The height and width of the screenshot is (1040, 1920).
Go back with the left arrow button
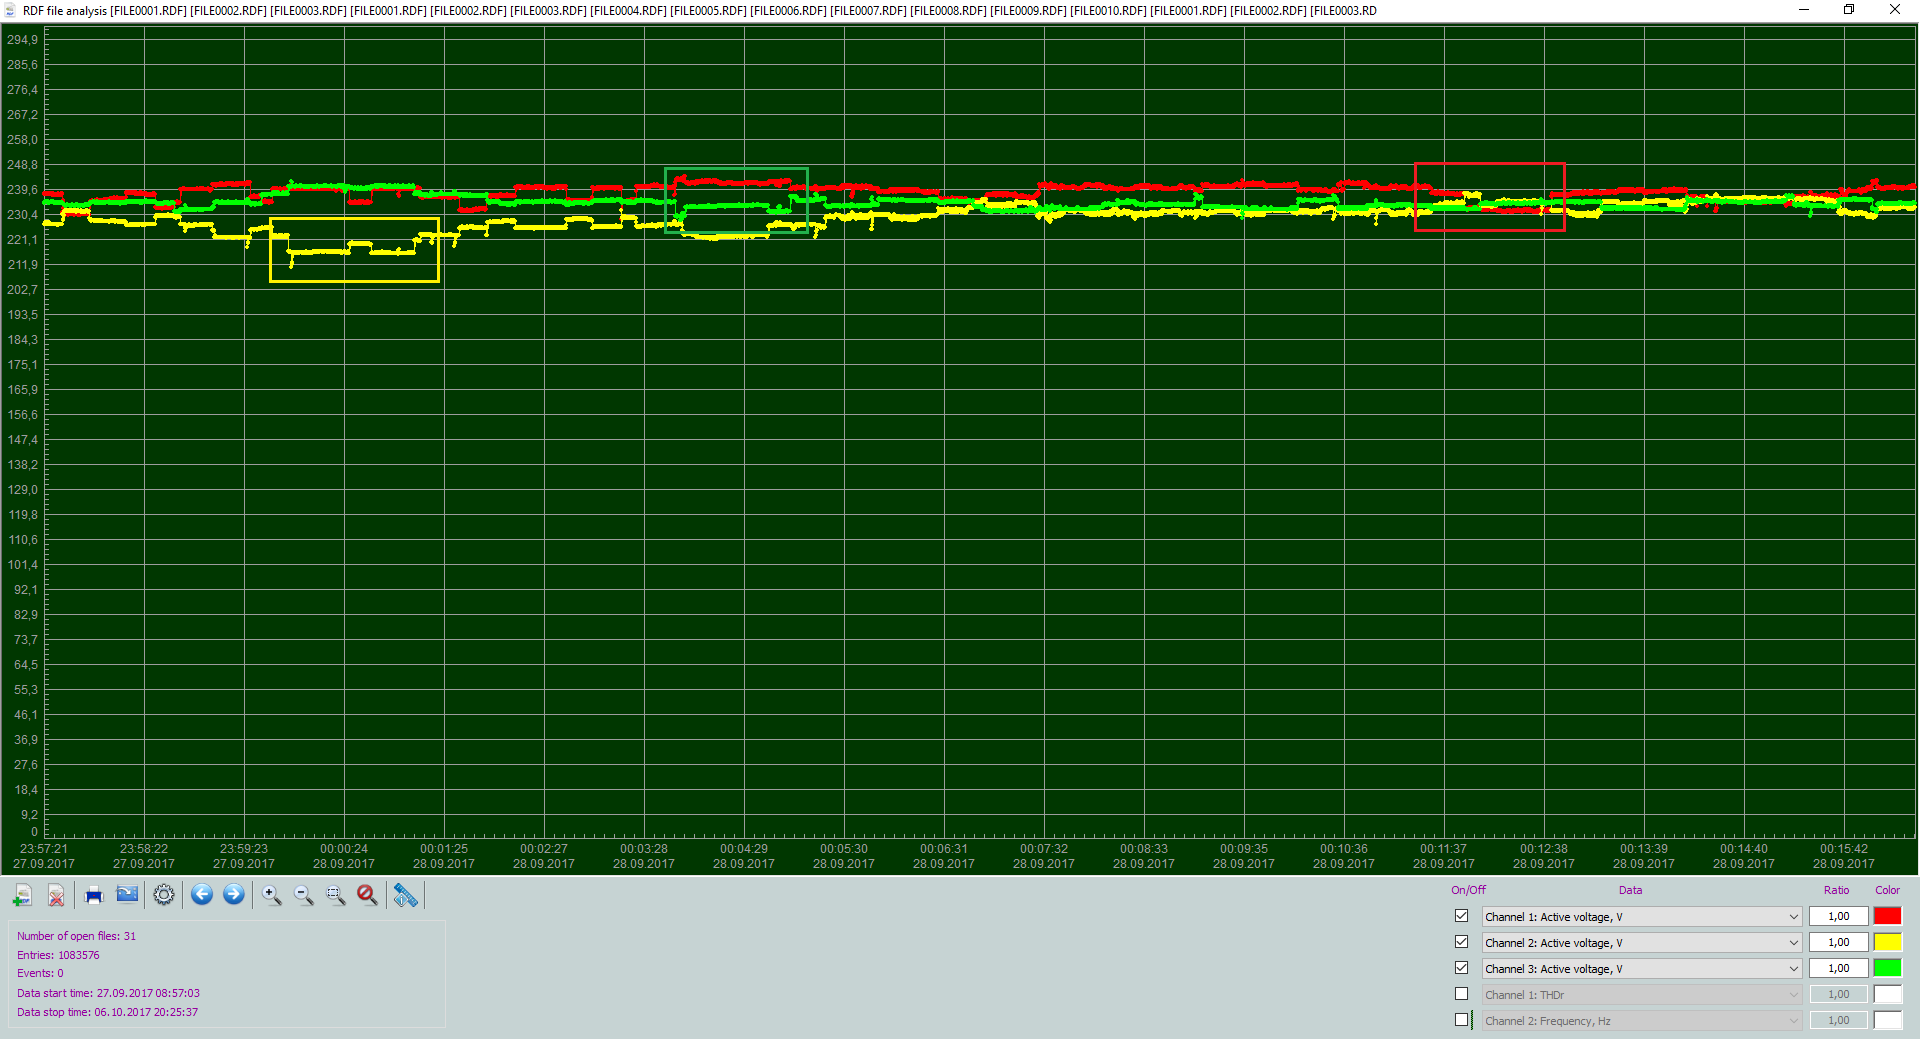click(x=202, y=895)
